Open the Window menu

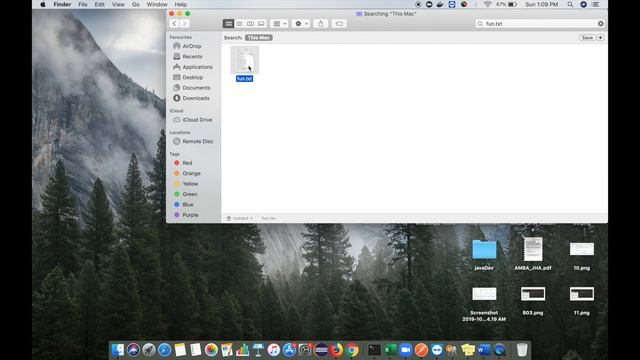(157, 4)
